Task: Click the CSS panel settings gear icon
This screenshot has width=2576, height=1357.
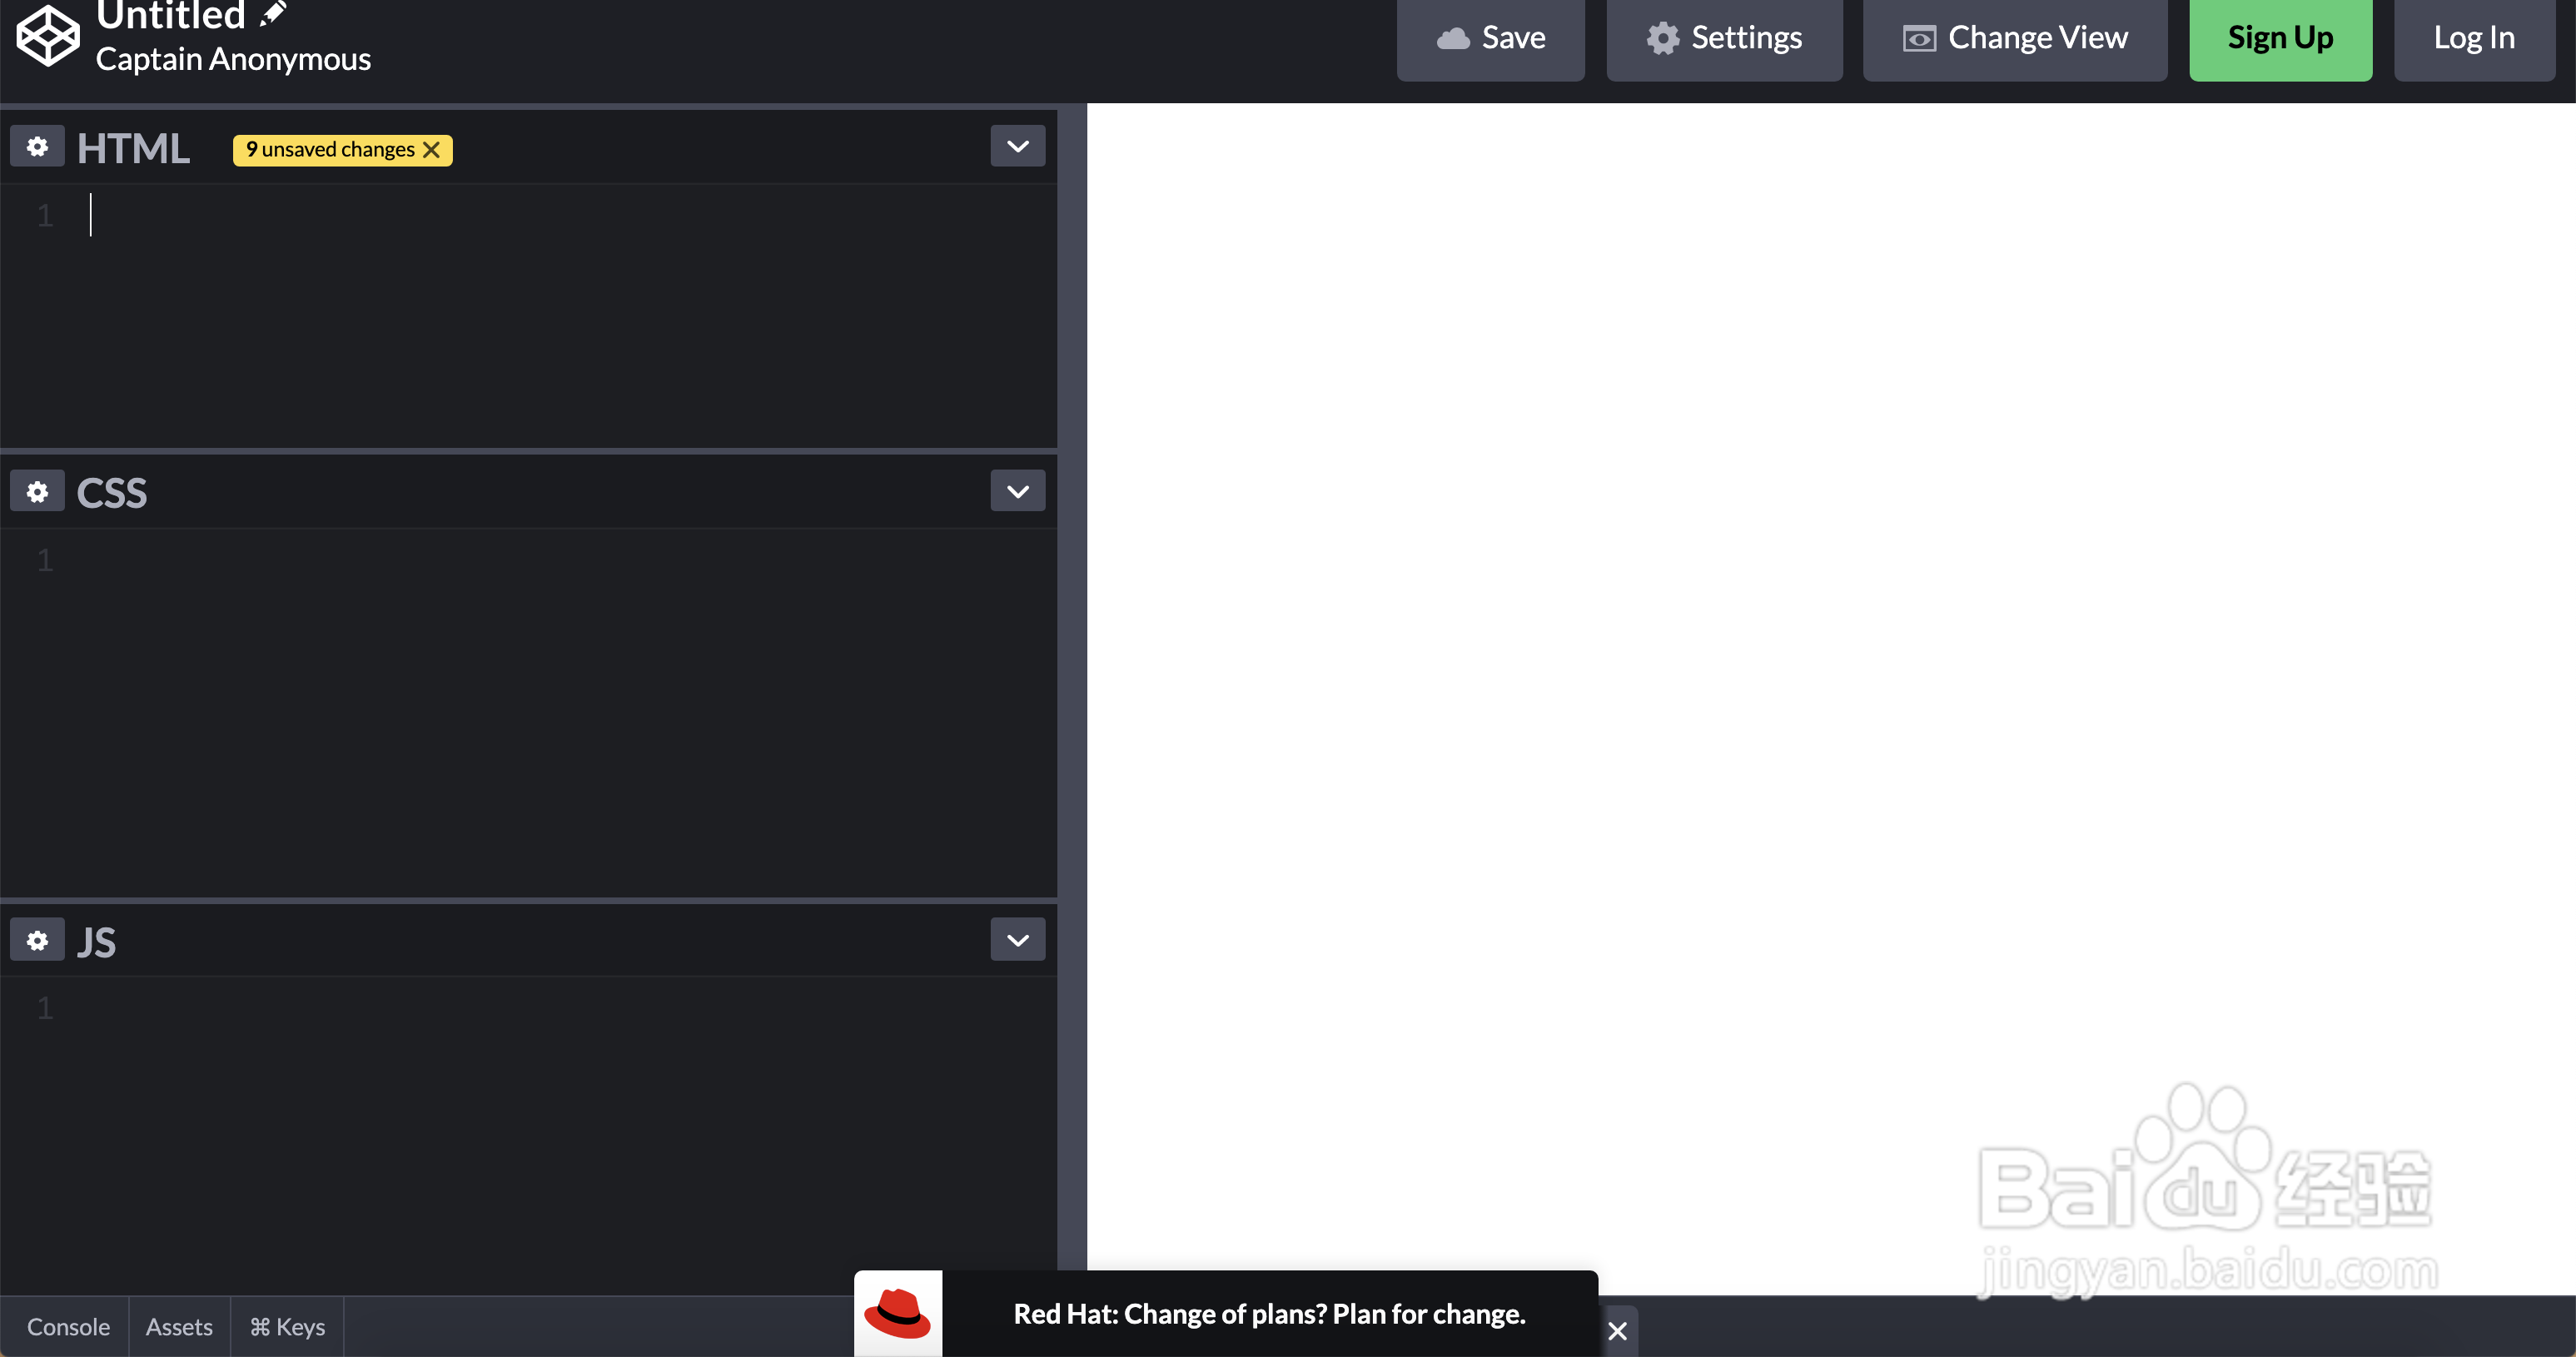Action: pos(36,490)
